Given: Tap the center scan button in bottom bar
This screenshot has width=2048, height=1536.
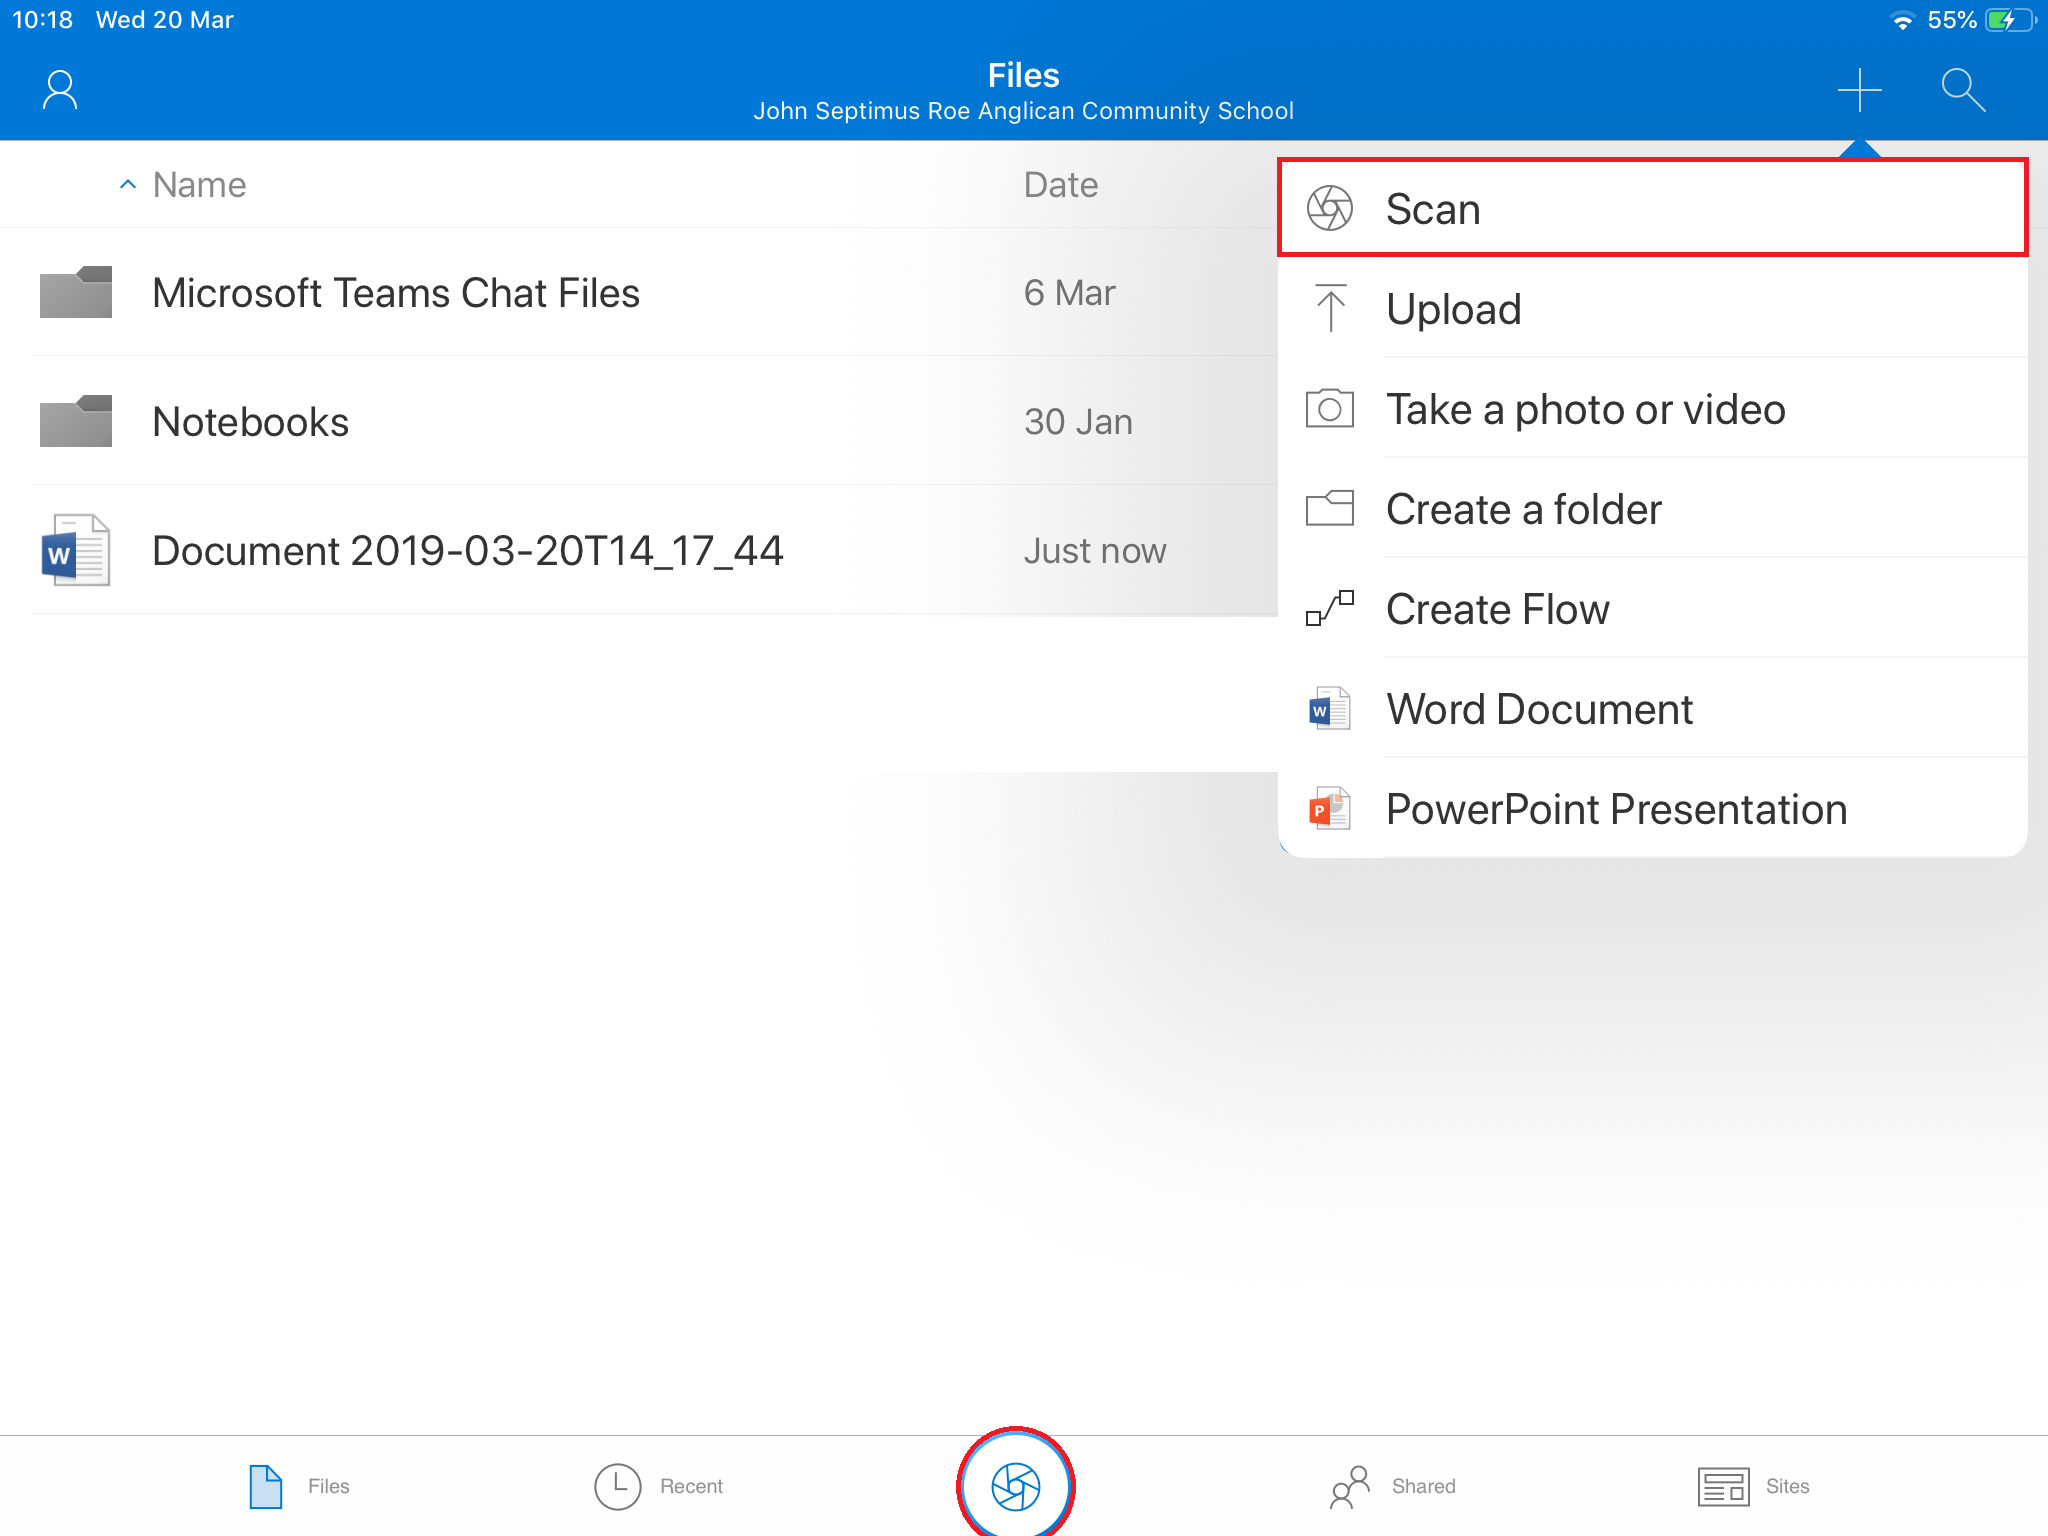Looking at the screenshot, I should click(1016, 1486).
